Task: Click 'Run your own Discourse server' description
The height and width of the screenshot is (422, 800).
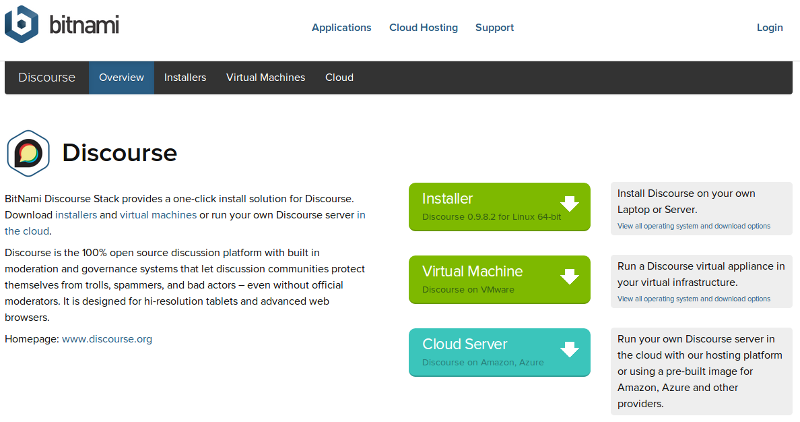Action: [699, 371]
